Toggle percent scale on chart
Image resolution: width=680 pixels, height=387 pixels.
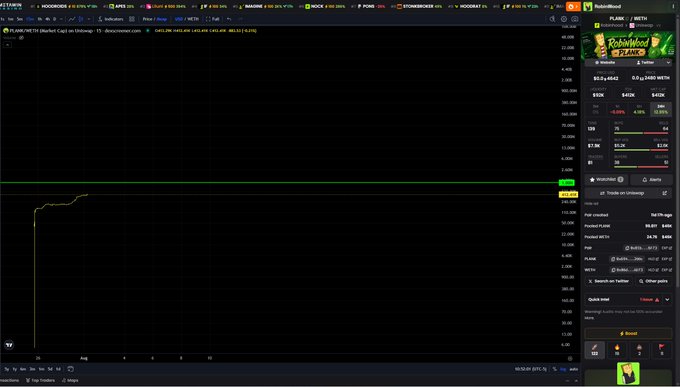555,369
